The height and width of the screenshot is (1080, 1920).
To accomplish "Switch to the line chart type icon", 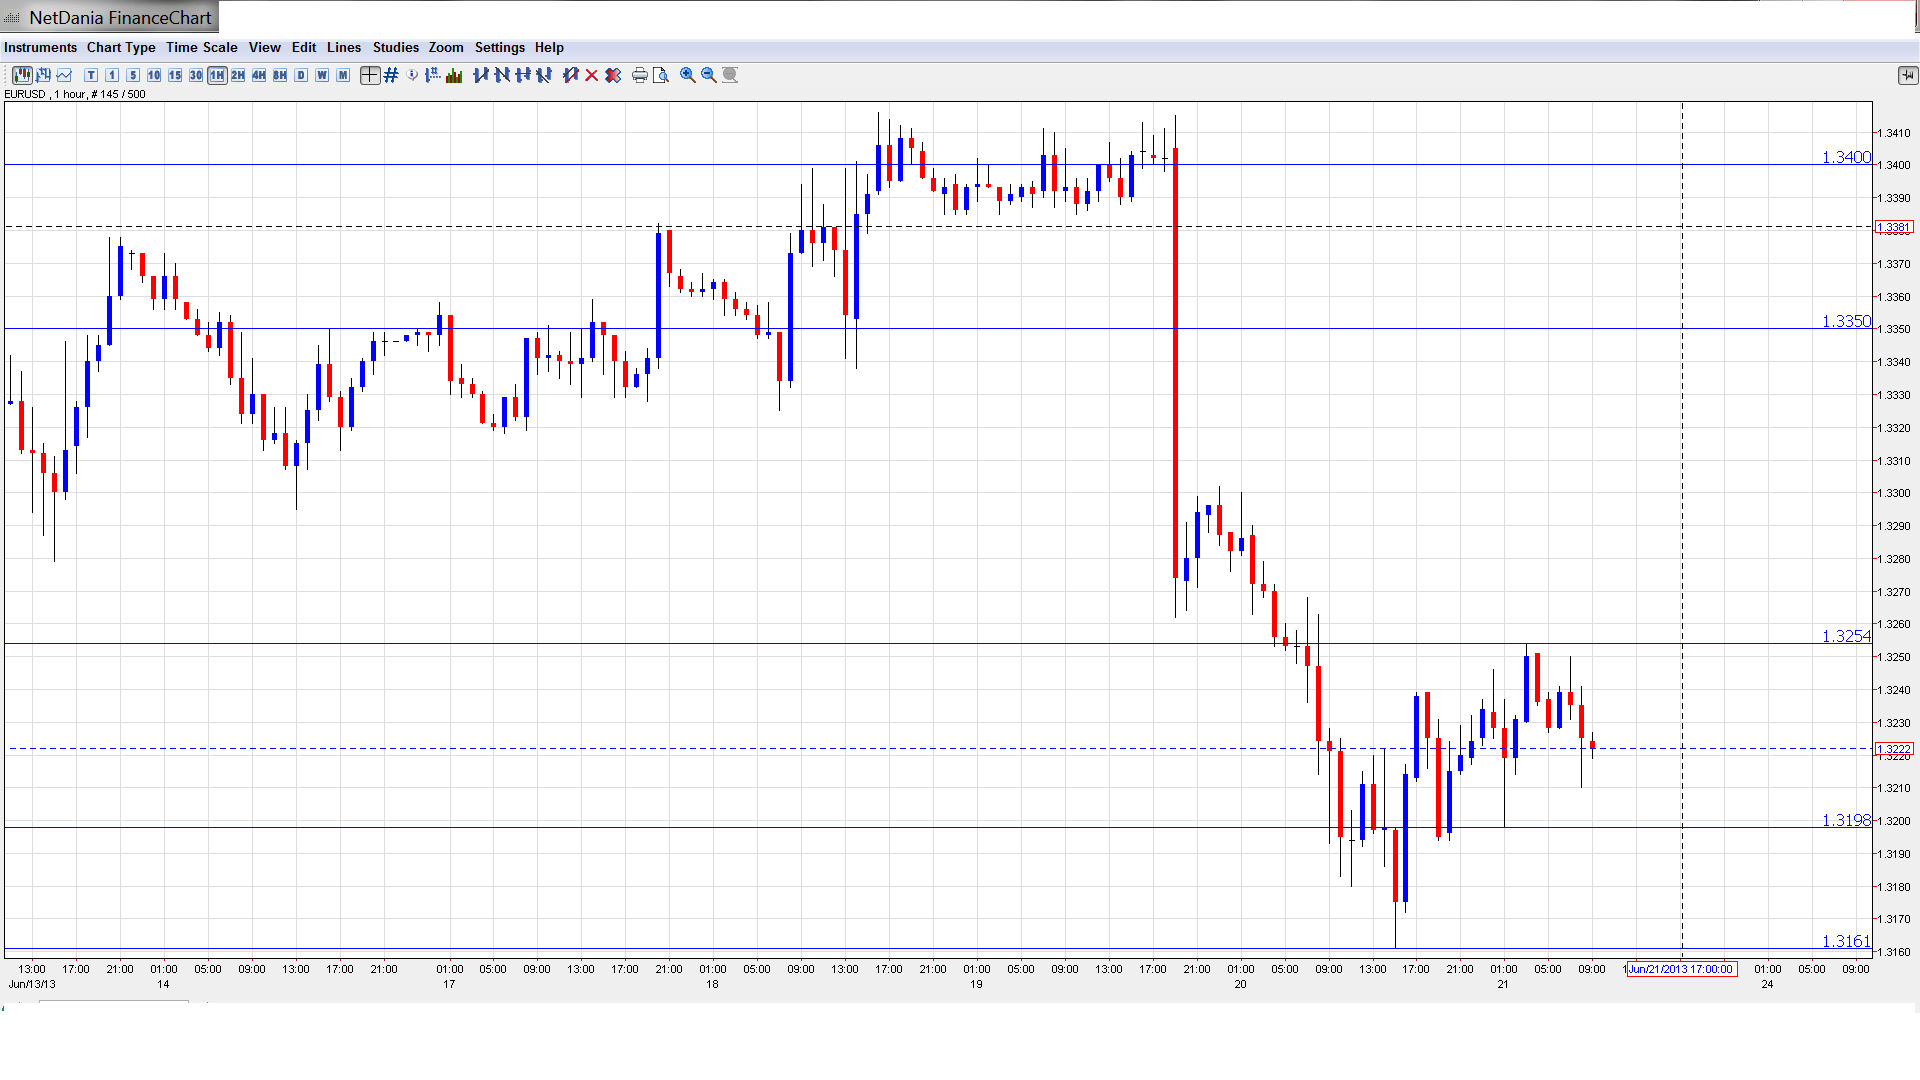I will (65, 75).
